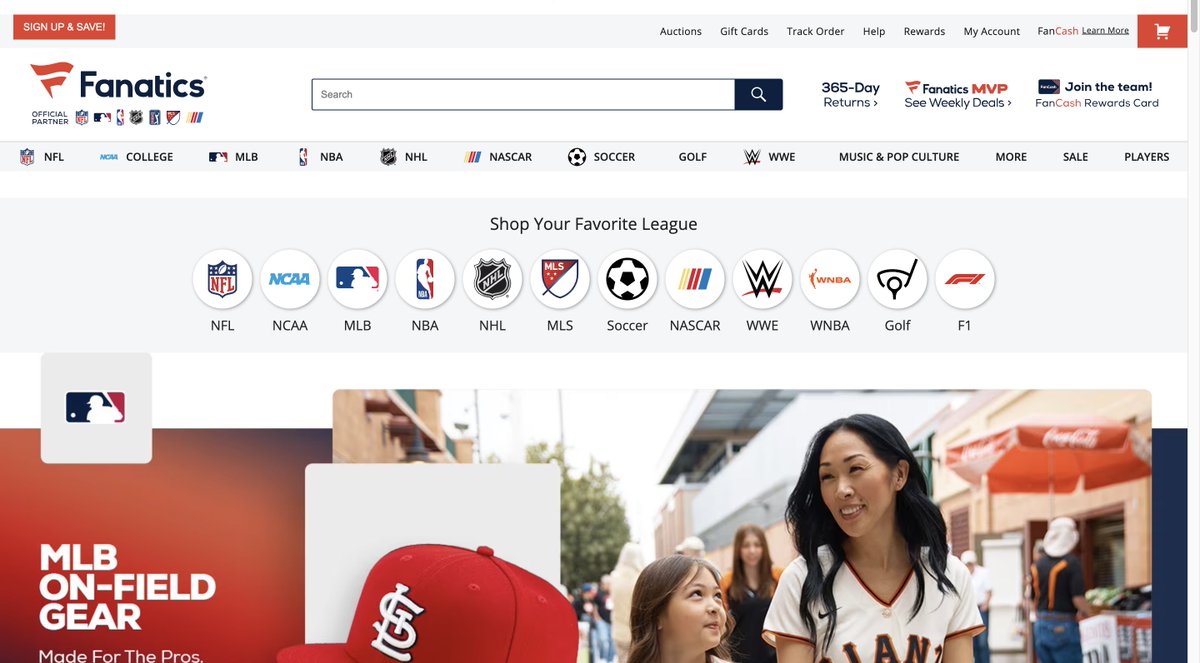Click the search magnifier button

pyautogui.click(x=758, y=94)
